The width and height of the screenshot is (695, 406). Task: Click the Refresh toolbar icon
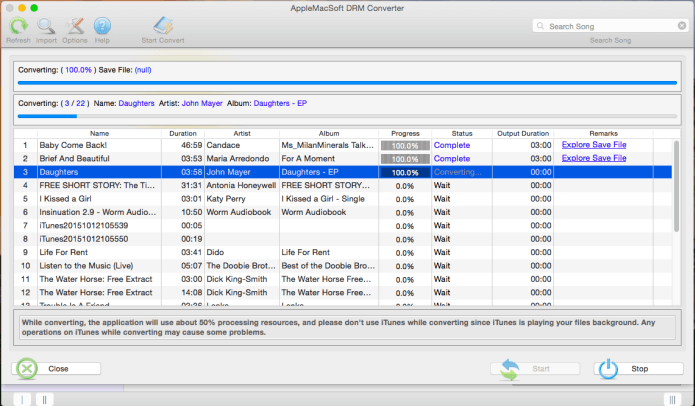click(19, 26)
